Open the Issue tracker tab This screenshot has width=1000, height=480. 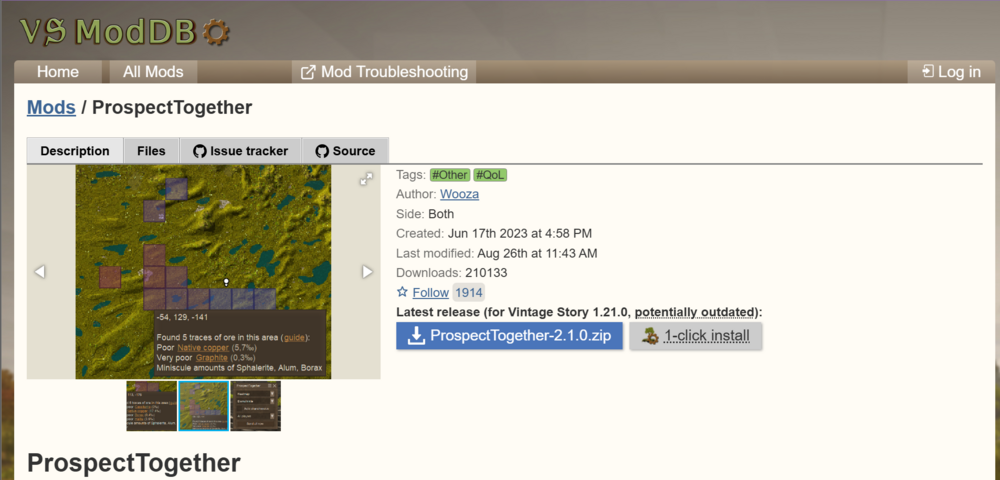240,151
